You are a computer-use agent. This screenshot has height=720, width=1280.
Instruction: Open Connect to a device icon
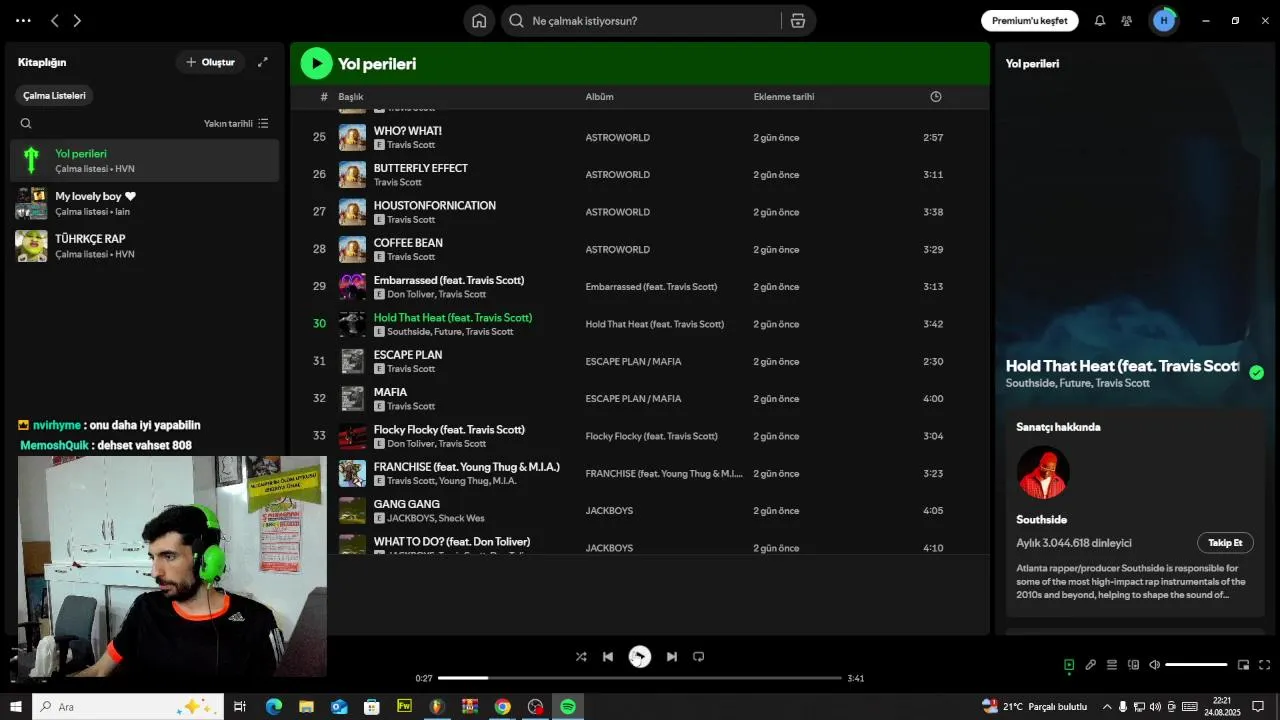[x=1134, y=665]
